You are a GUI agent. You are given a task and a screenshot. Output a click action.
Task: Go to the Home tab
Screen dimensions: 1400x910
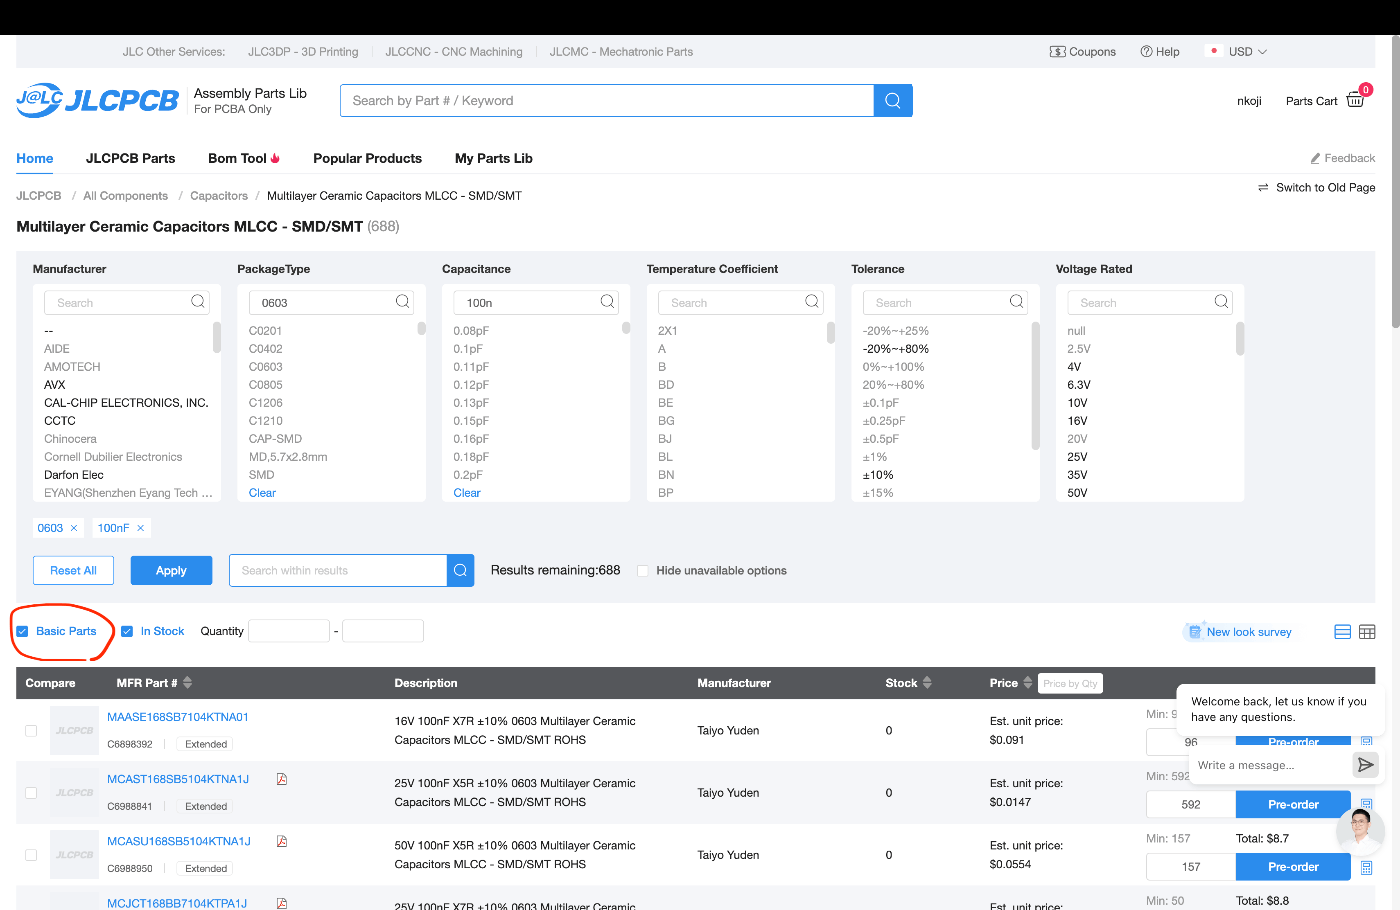click(35, 158)
